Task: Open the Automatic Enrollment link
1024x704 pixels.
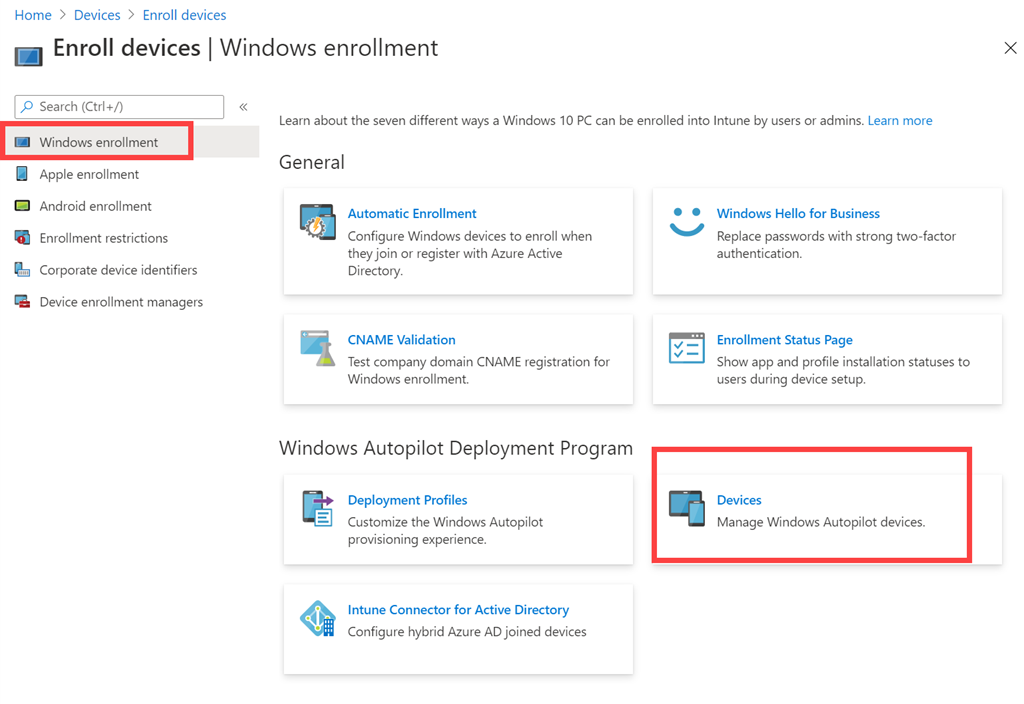Action: pyautogui.click(x=411, y=213)
